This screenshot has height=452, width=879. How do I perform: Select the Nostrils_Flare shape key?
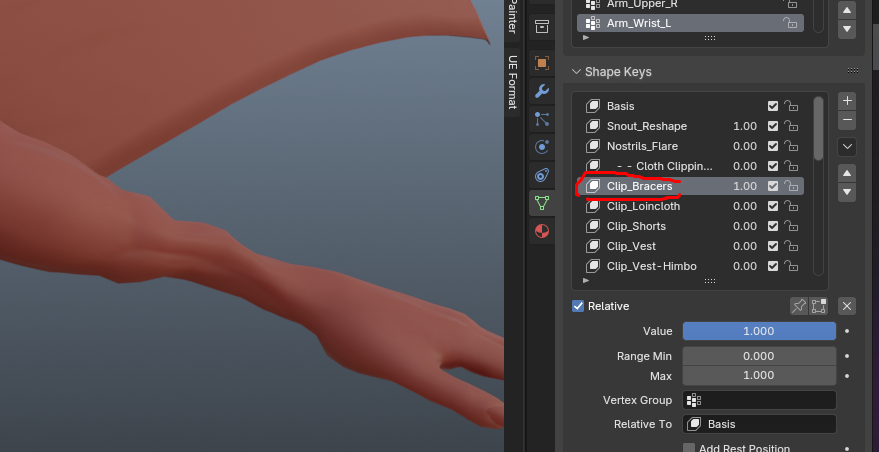pos(690,146)
